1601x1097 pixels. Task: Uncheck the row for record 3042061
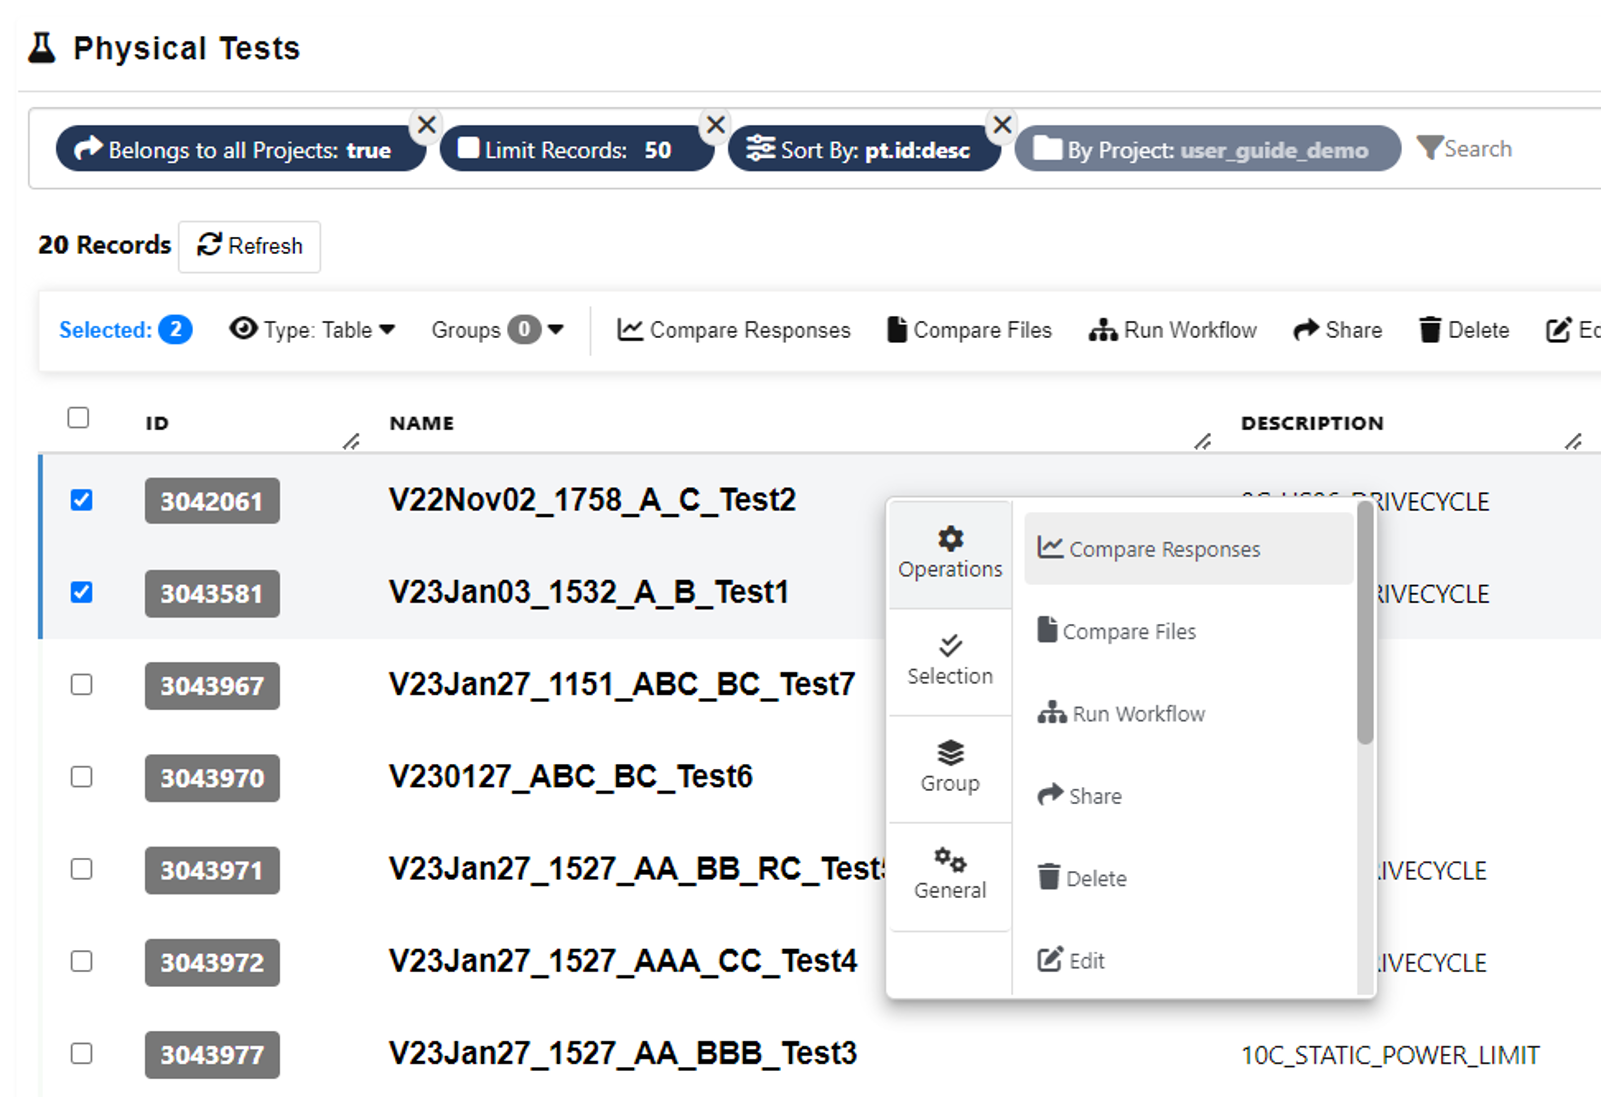[x=82, y=500]
